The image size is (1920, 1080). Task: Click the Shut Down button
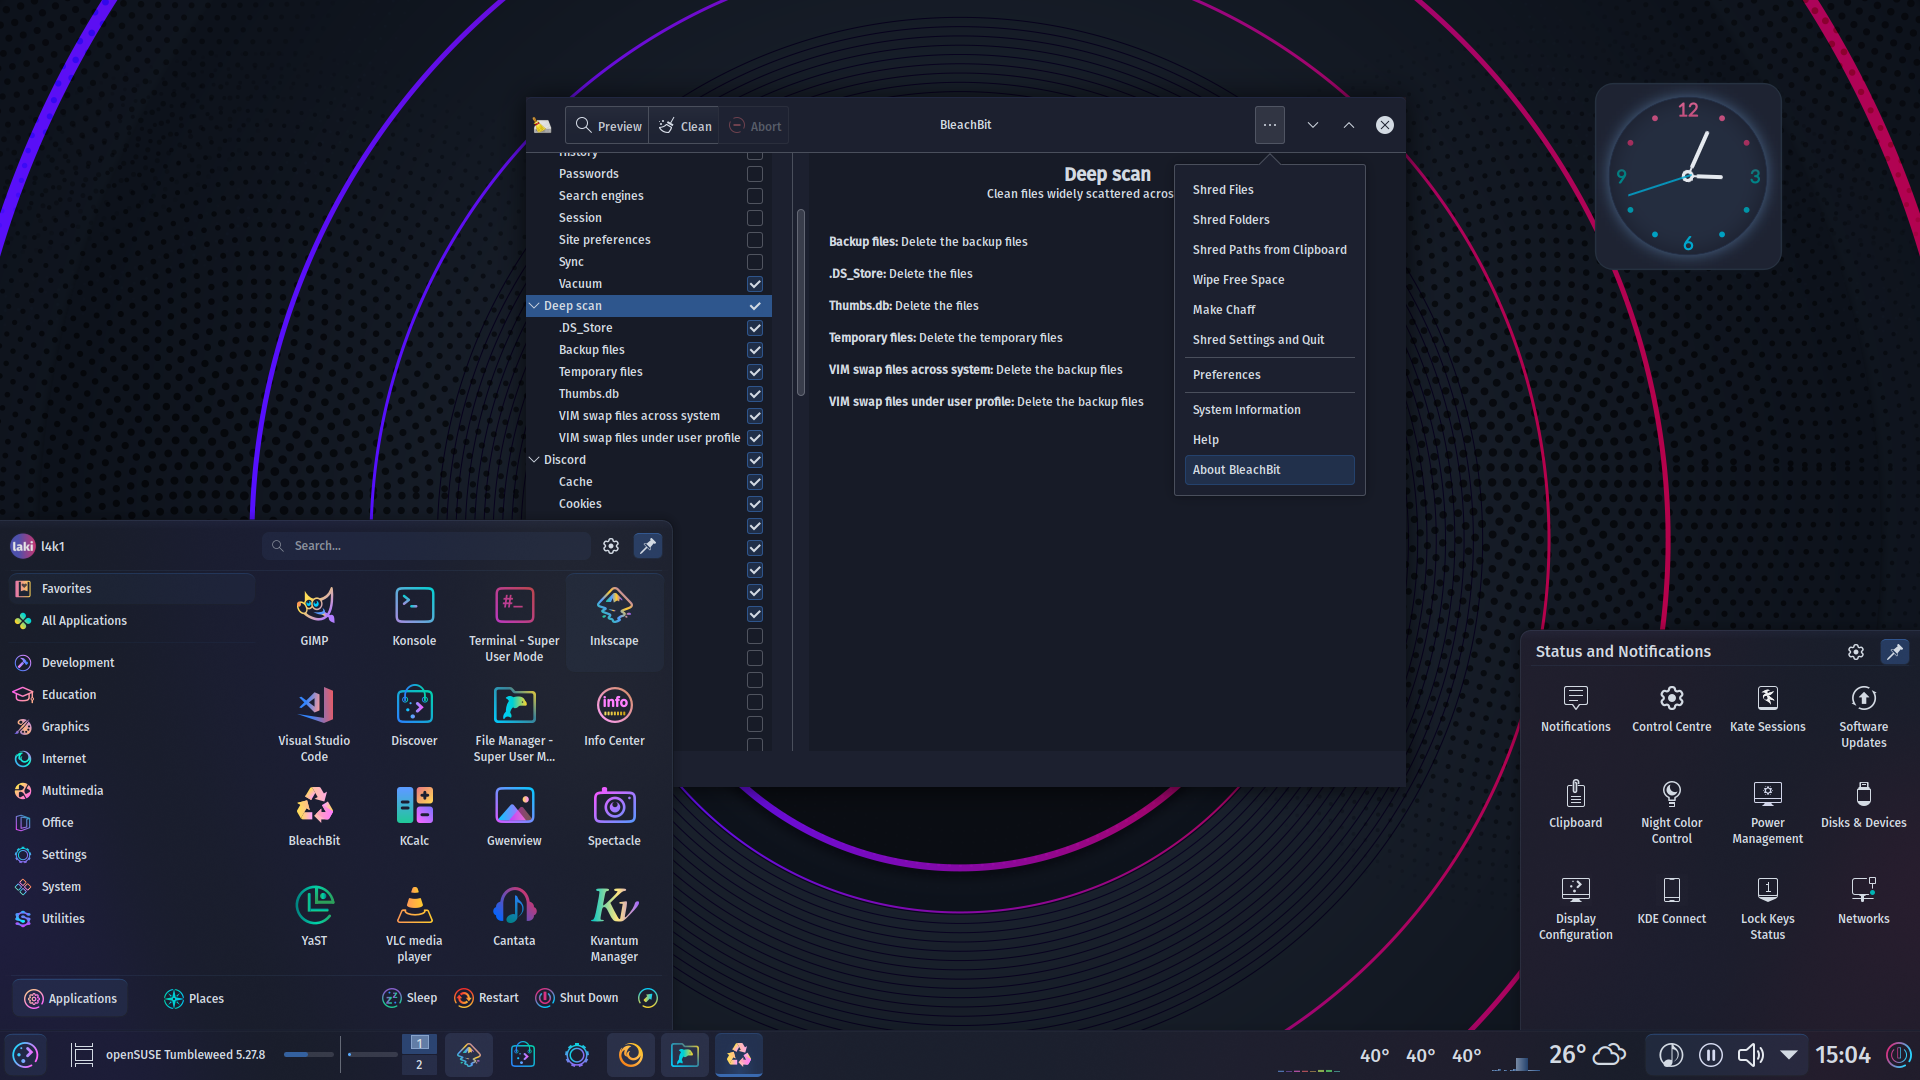(577, 998)
